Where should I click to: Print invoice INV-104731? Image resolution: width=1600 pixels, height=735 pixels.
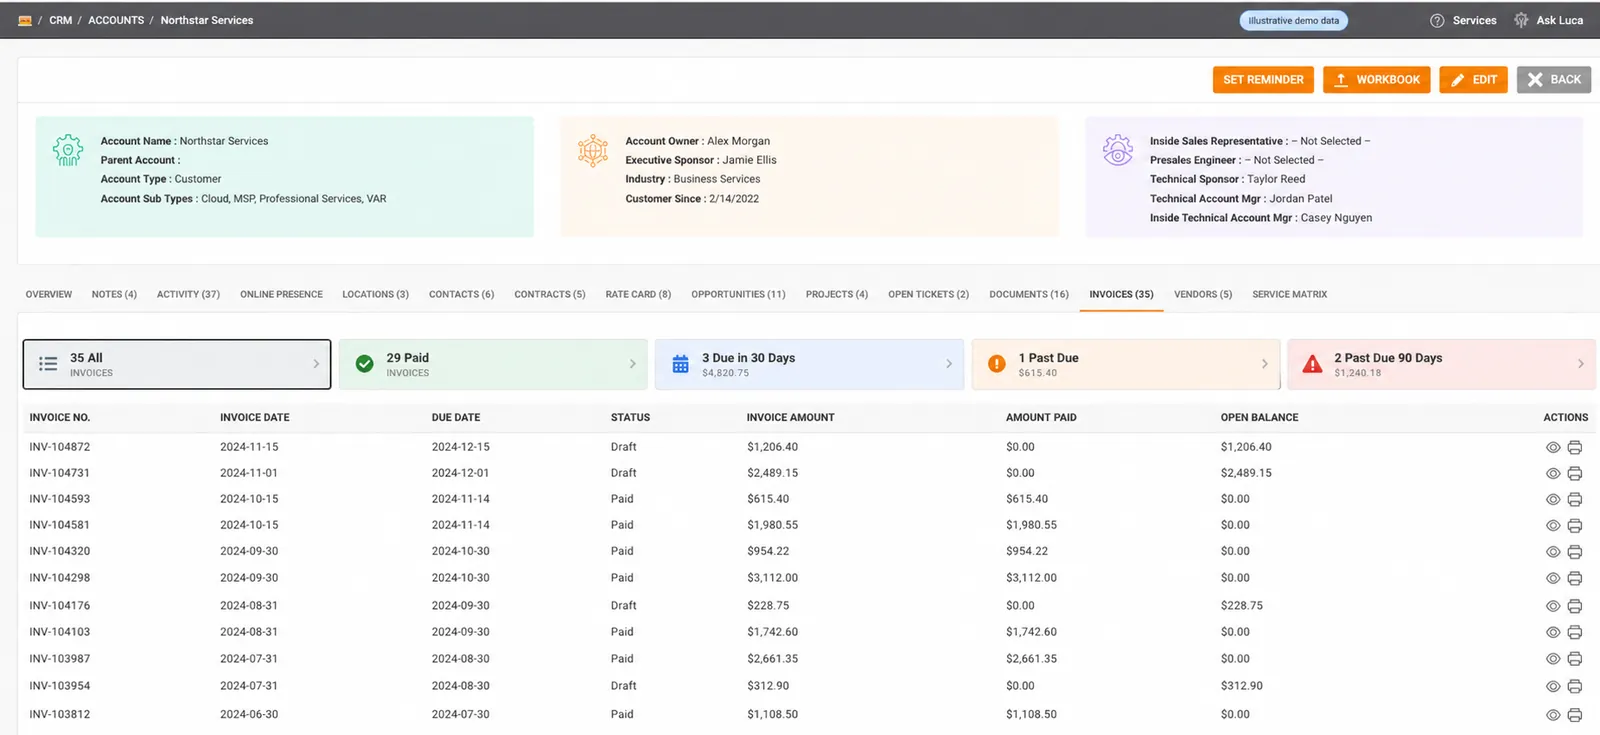coord(1575,474)
